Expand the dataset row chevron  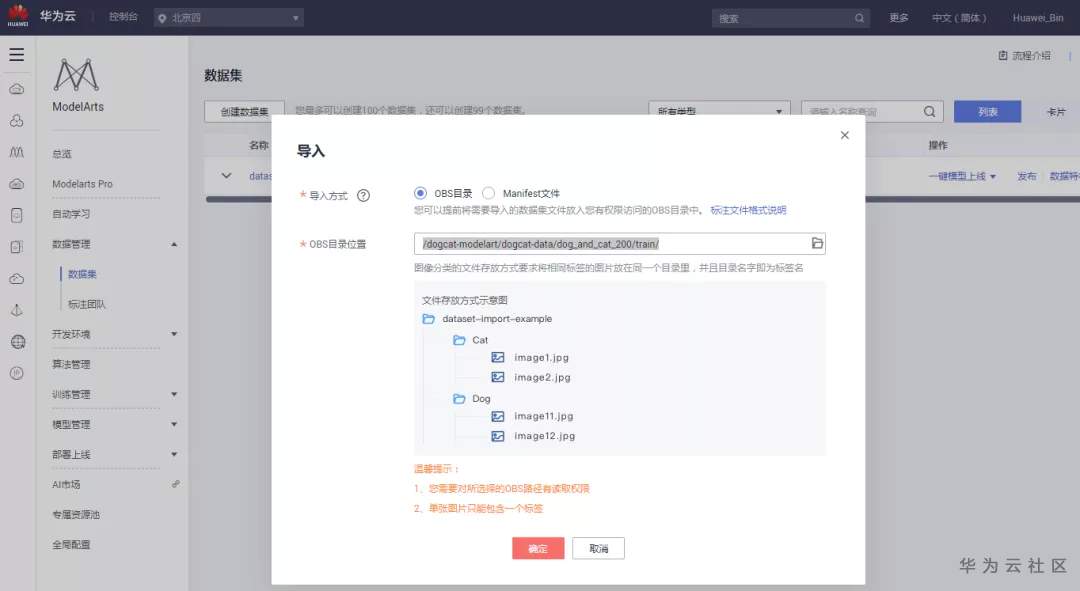click(227, 176)
